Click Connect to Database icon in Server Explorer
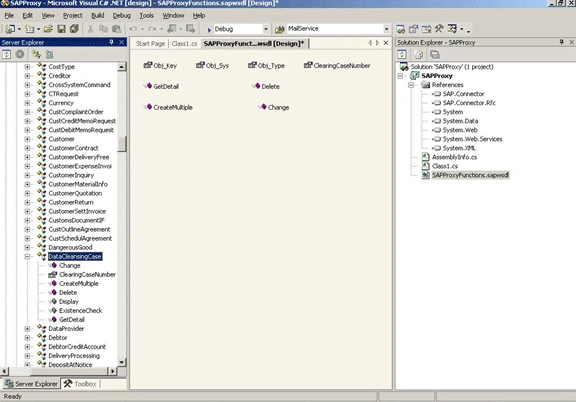This screenshot has width=576, height=402. [36, 54]
